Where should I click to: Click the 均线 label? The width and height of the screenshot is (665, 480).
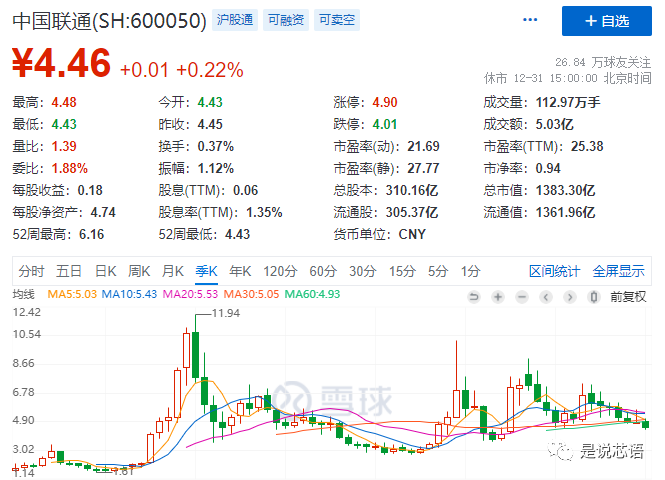pos(23,294)
